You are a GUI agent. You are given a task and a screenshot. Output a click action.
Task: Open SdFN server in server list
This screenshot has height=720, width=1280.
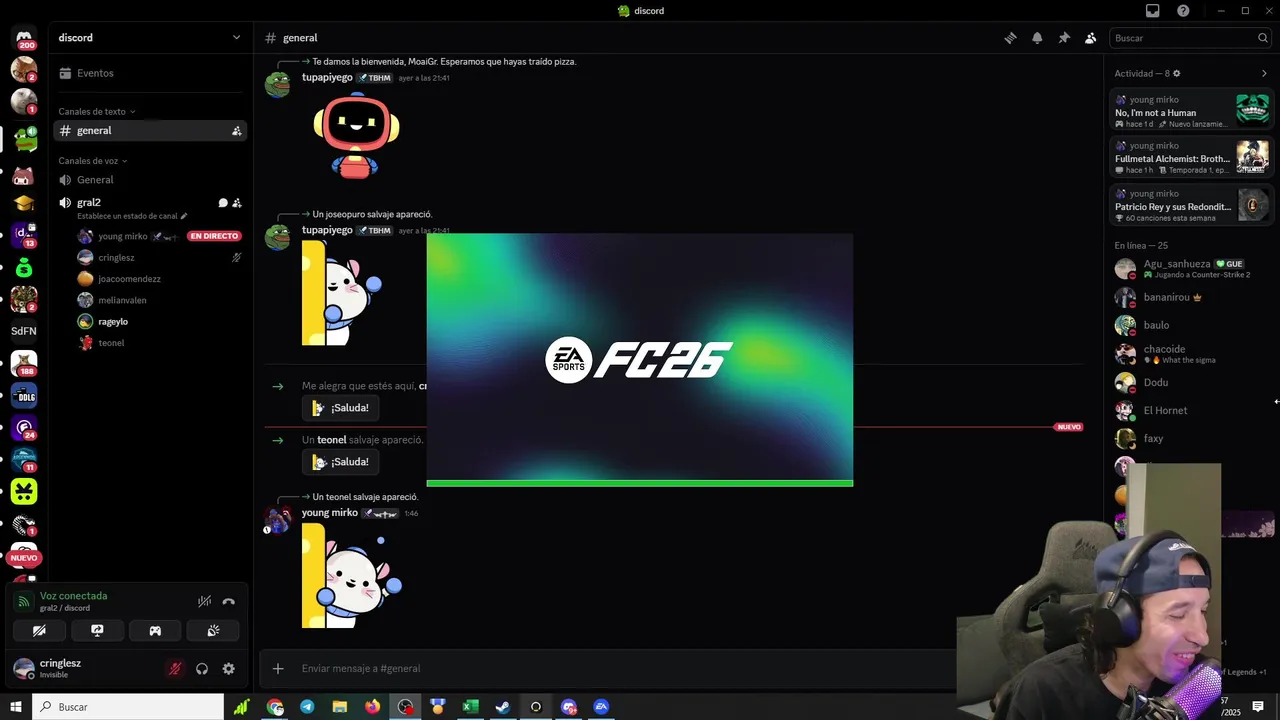24,331
